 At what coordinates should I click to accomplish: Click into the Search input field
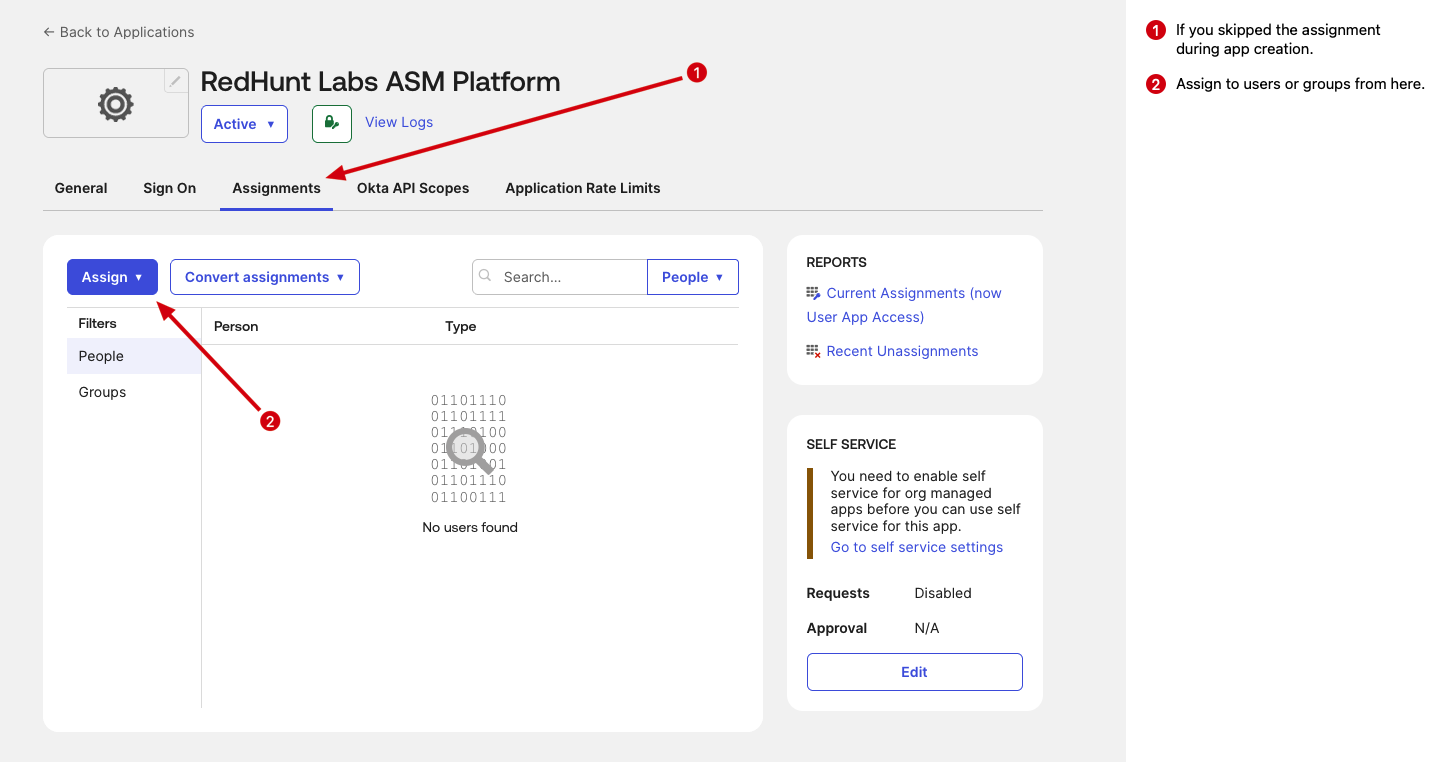pyautogui.click(x=570, y=277)
